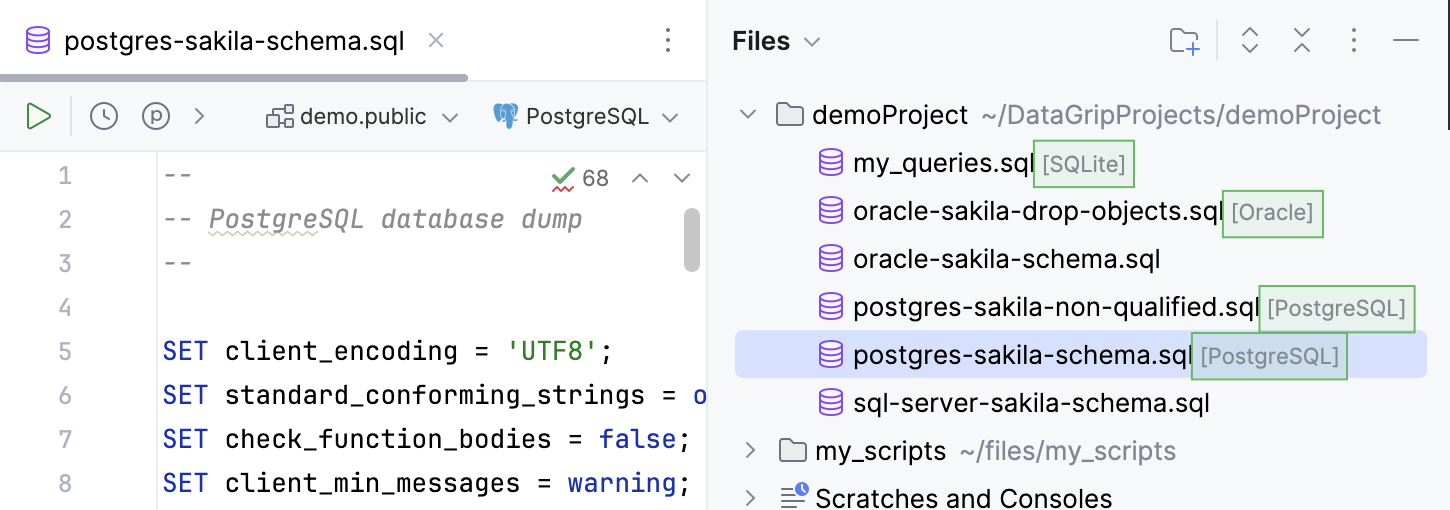Screen dimensions: 1450x510
Task: Click the playground mode P icon
Action: [156, 116]
